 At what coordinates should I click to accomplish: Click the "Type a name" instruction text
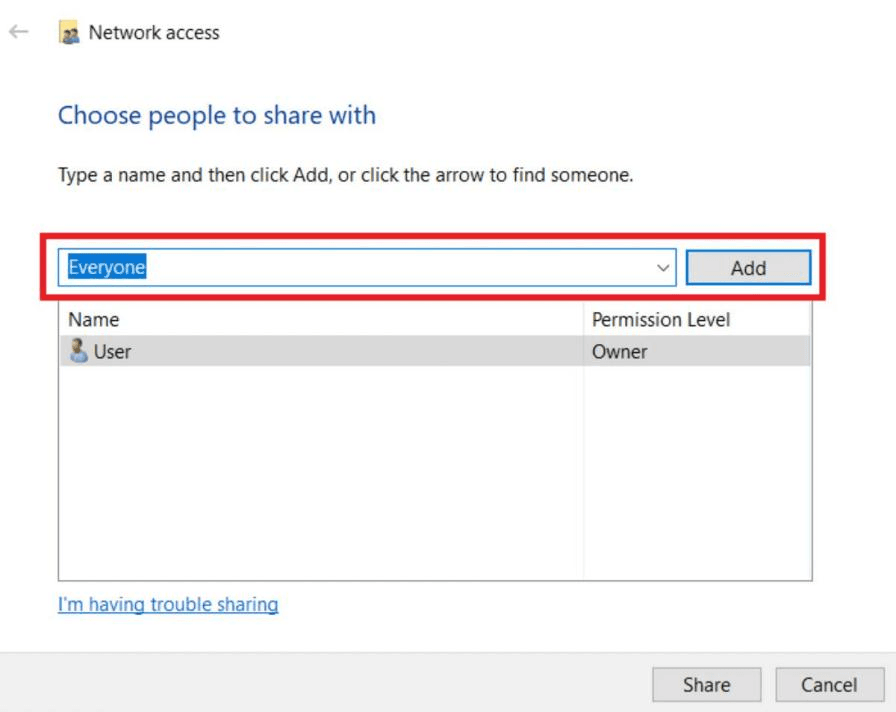345,175
